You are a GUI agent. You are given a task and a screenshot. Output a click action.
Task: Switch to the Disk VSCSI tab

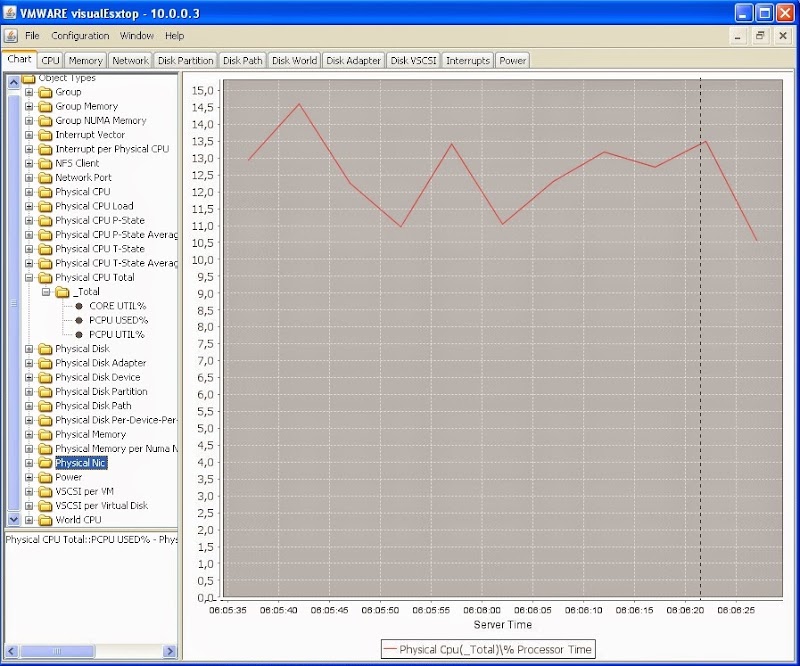(413, 60)
